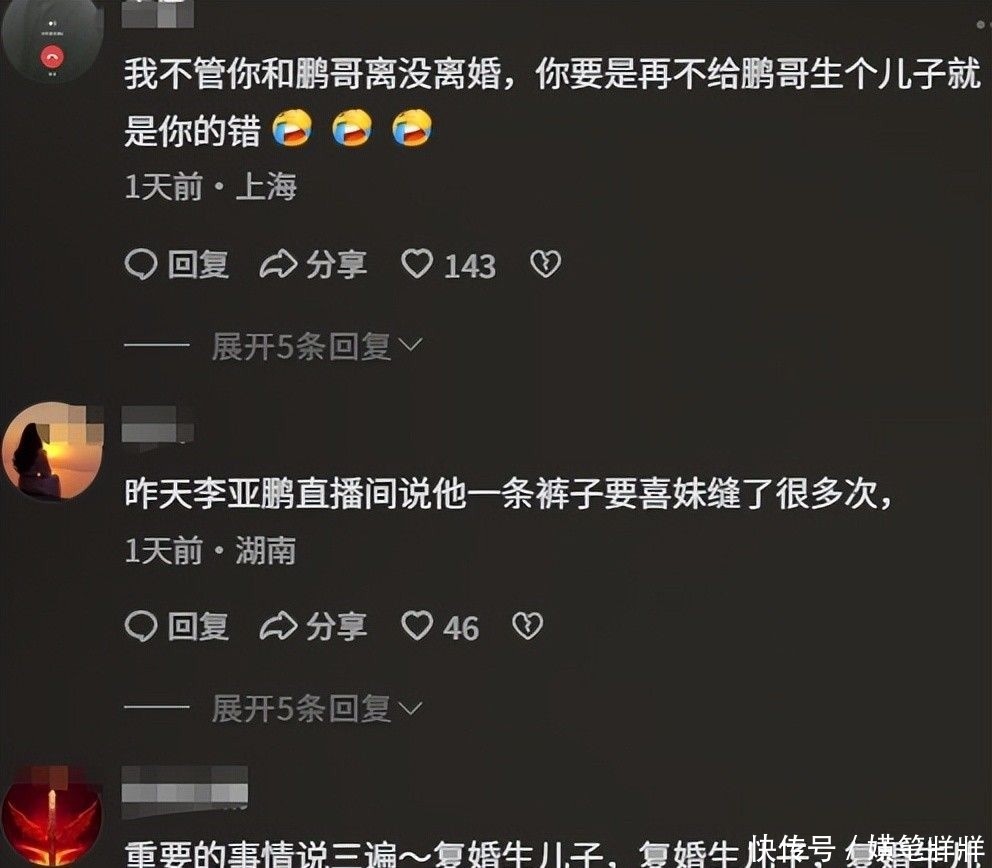Like the Hunan comment with 46 likes
This screenshot has width=992, height=868.
418,626
